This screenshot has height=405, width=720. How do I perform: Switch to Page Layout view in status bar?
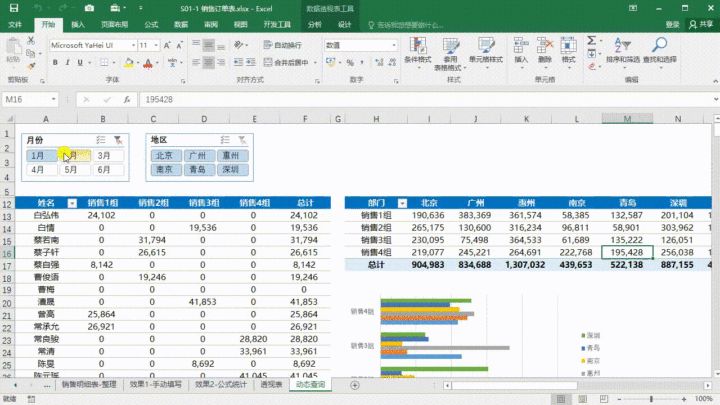coord(582,399)
